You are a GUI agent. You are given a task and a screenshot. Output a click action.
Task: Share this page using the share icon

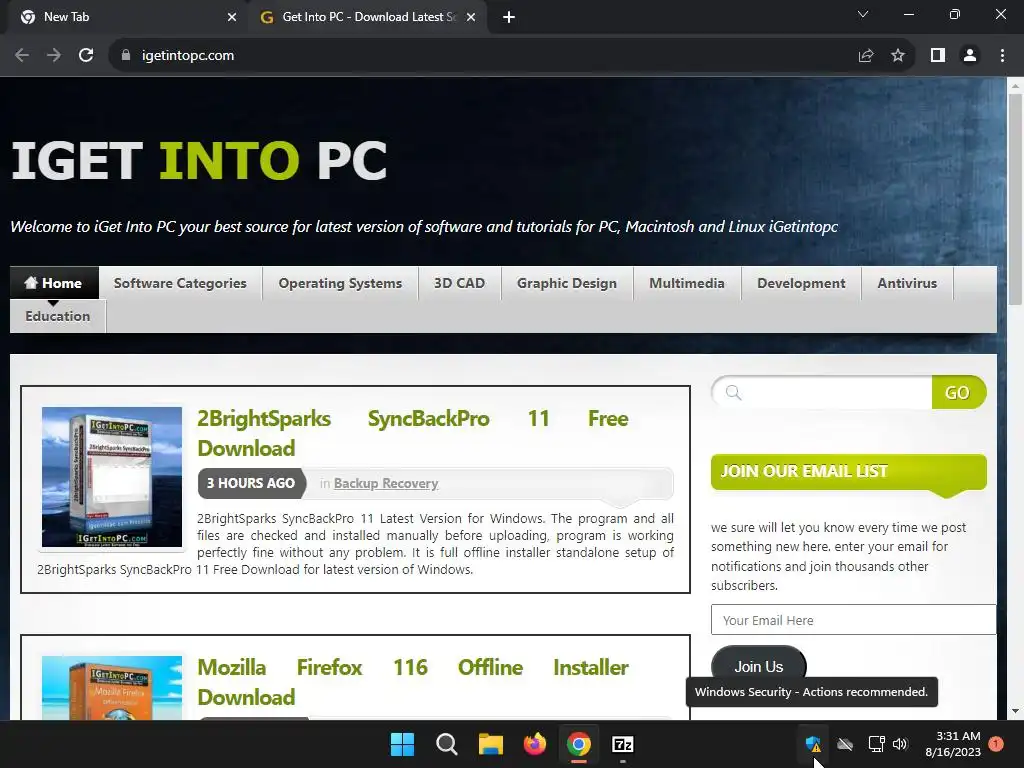click(866, 56)
